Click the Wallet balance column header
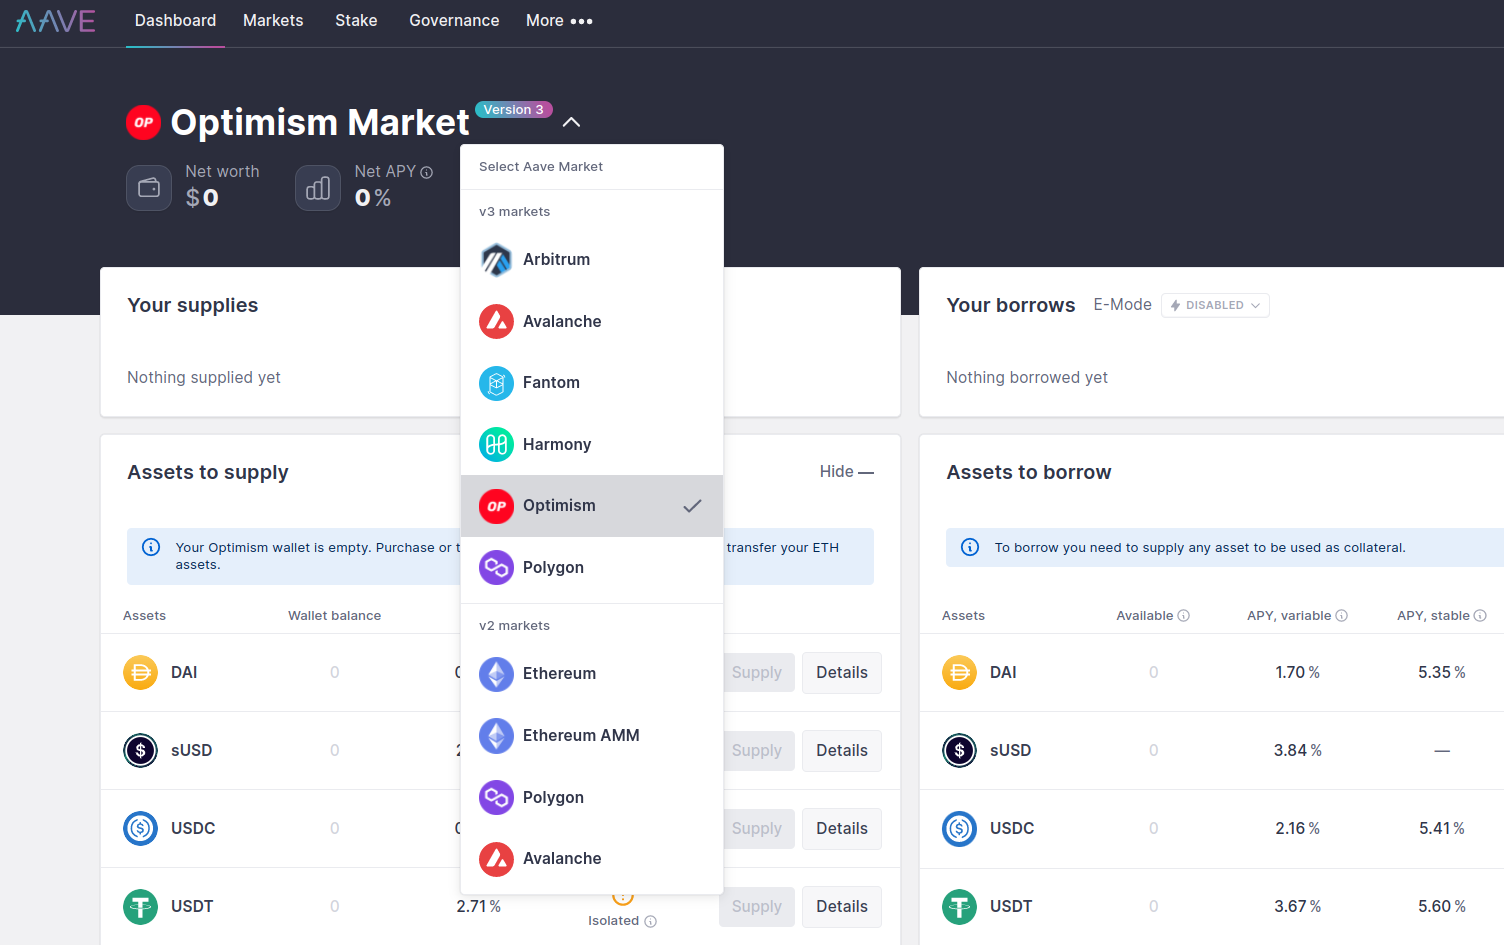Image resolution: width=1504 pixels, height=945 pixels. pyautogui.click(x=334, y=616)
